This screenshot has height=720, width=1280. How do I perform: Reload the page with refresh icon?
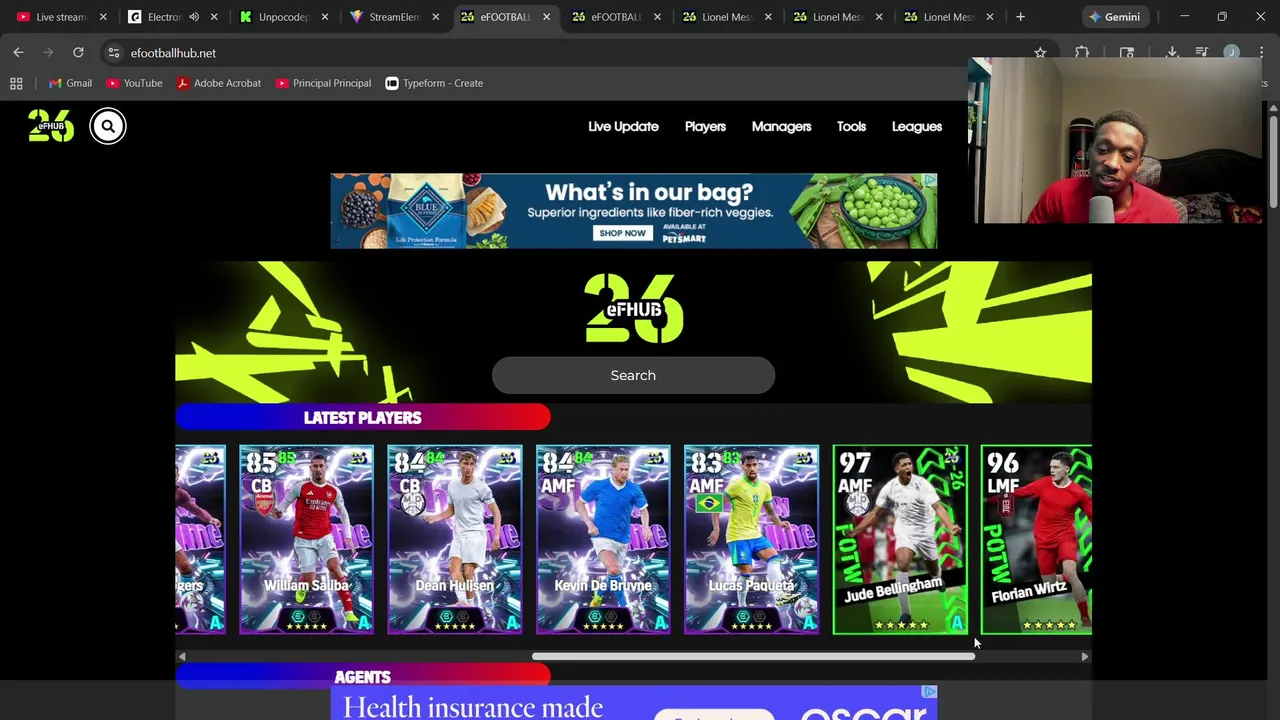point(78,53)
